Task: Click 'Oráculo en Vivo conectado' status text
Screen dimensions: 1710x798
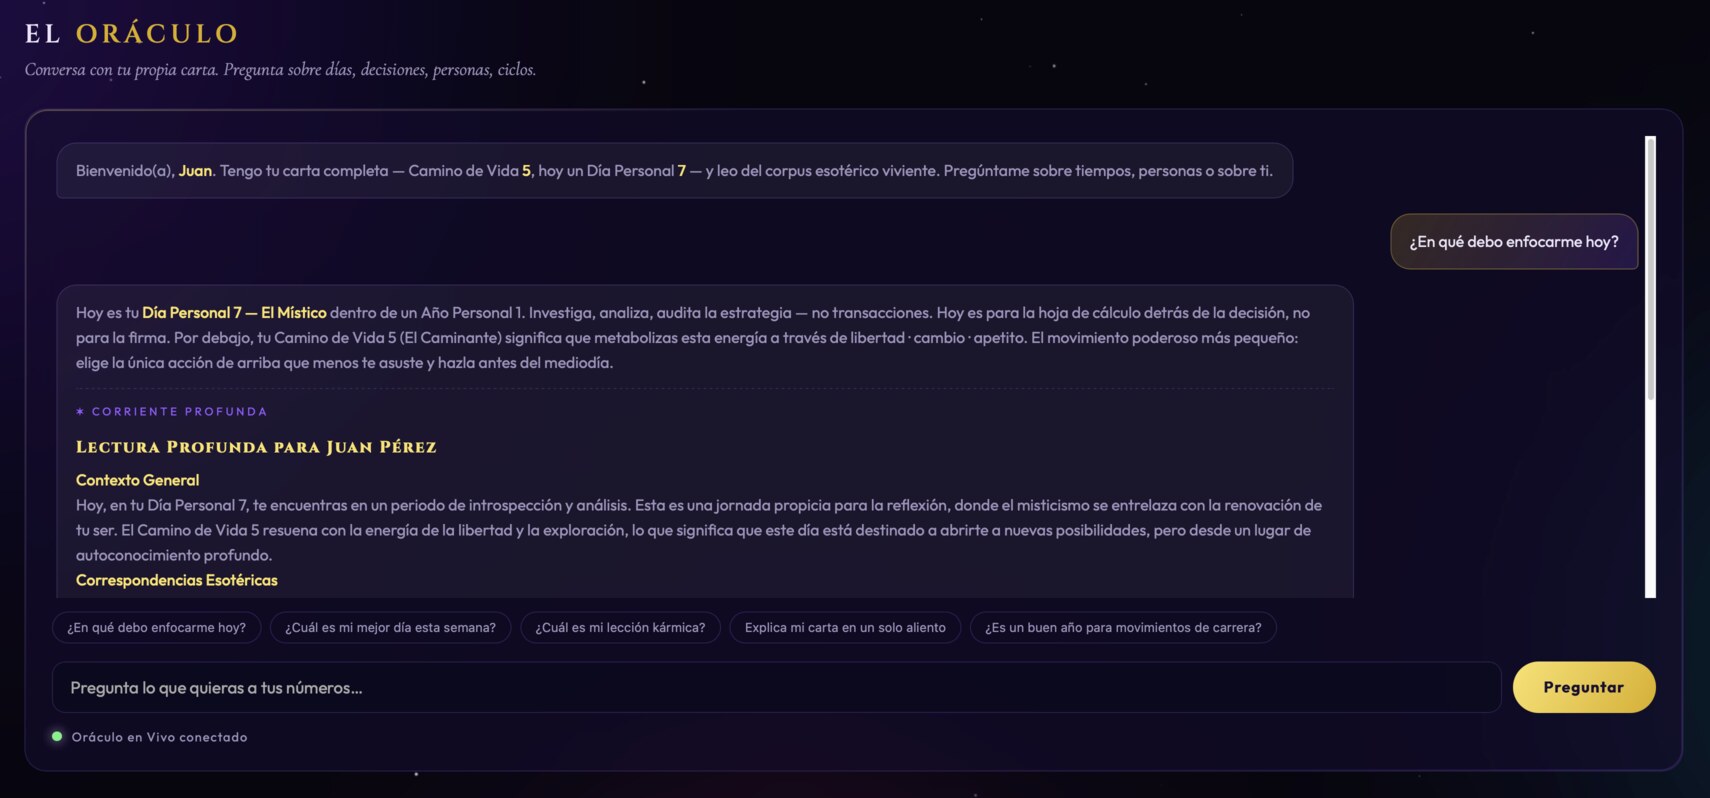Action: point(159,737)
